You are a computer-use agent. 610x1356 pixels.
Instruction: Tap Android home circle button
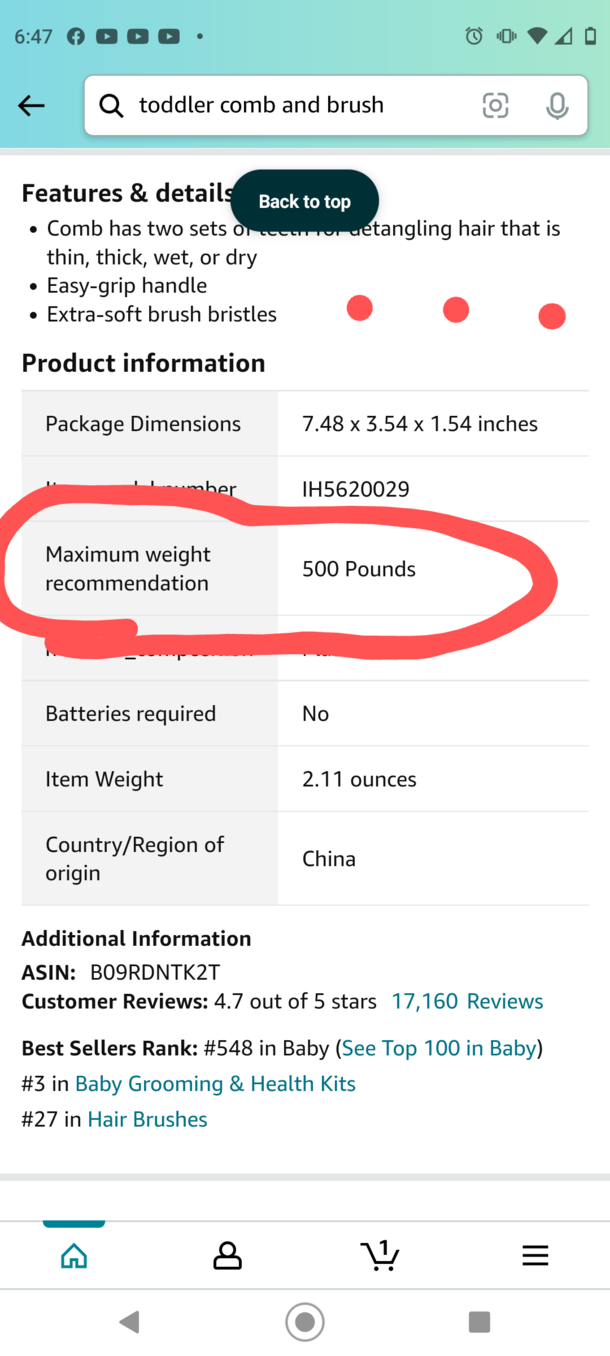305,1322
